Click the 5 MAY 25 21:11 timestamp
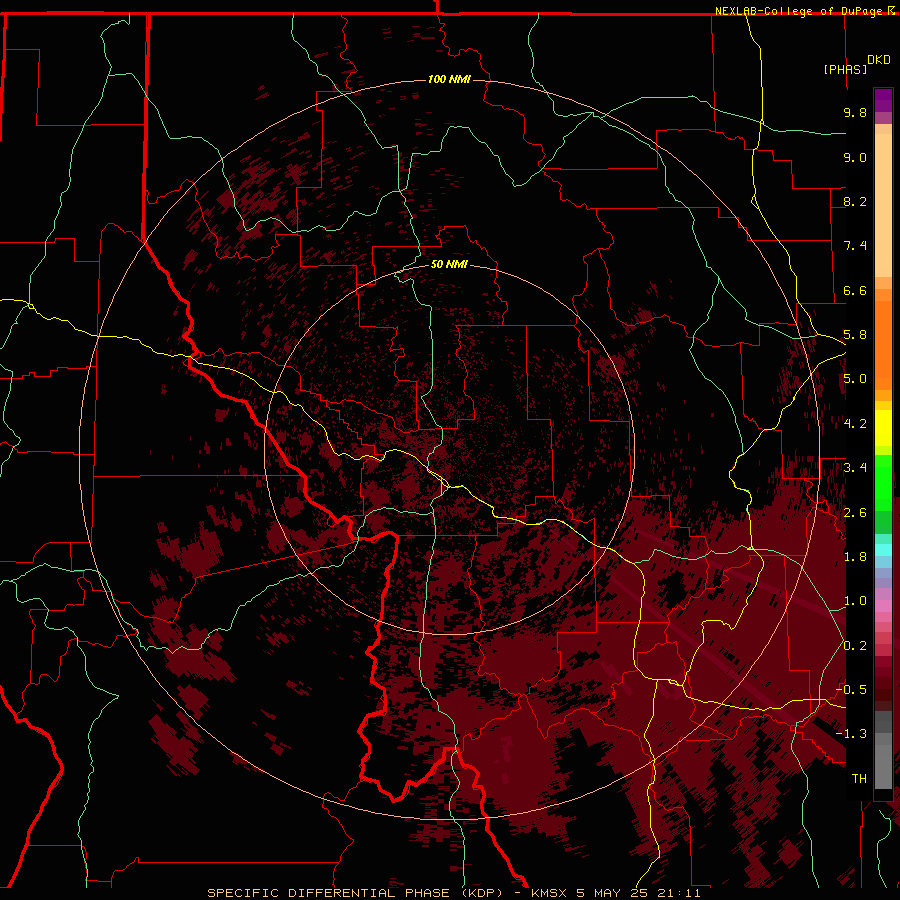 (x=638, y=893)
